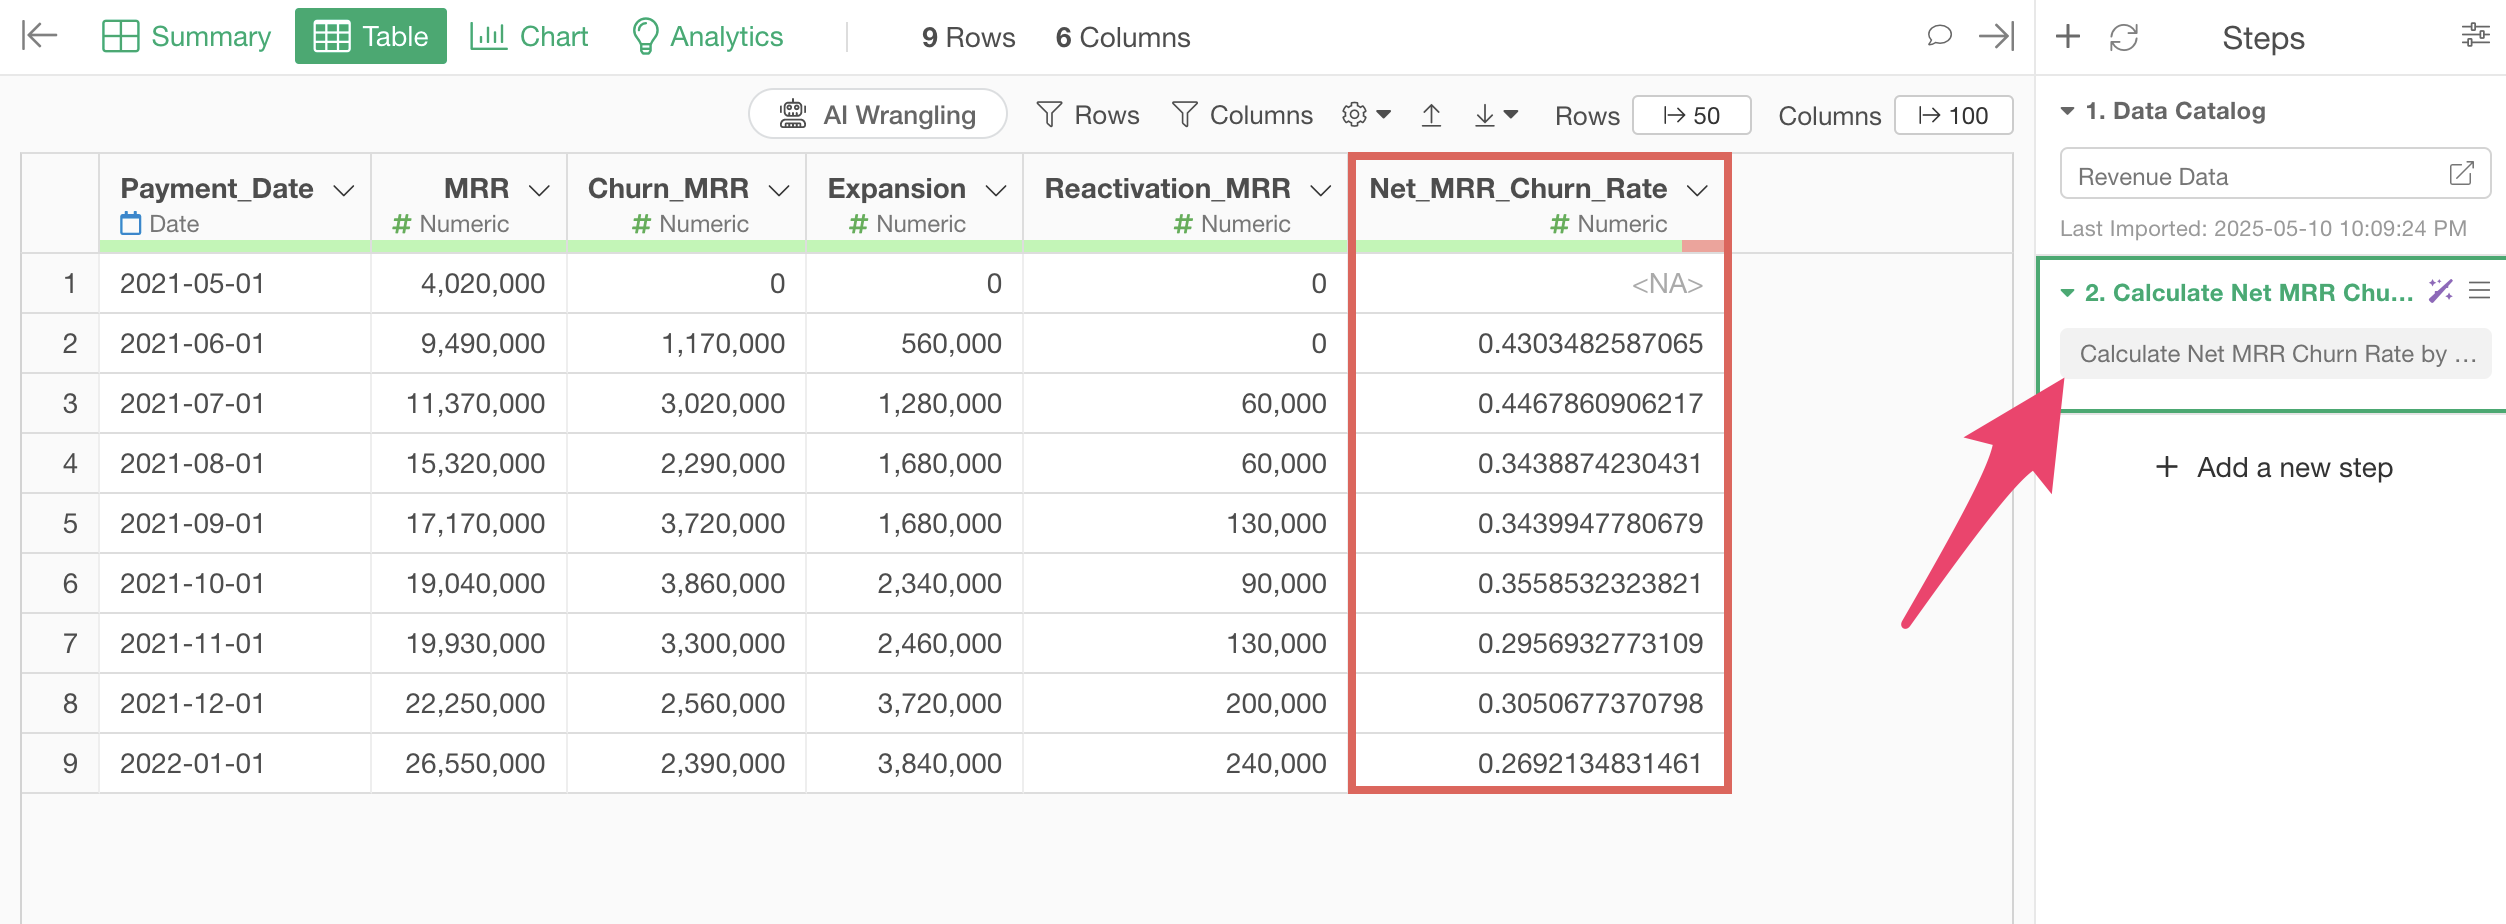Open the Payment_Date column menu
This screenshot has width=2506, height=924.
tap(344, 190)
